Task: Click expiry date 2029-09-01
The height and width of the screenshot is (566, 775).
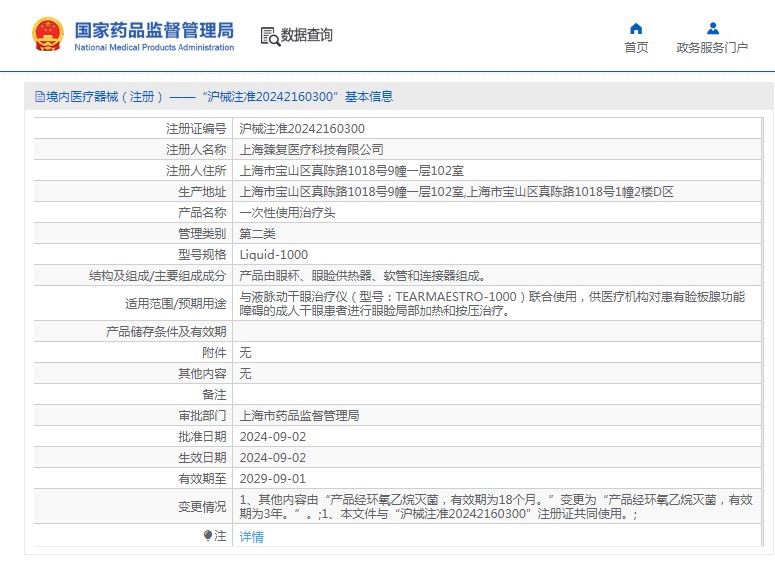Action: [273, 479]
